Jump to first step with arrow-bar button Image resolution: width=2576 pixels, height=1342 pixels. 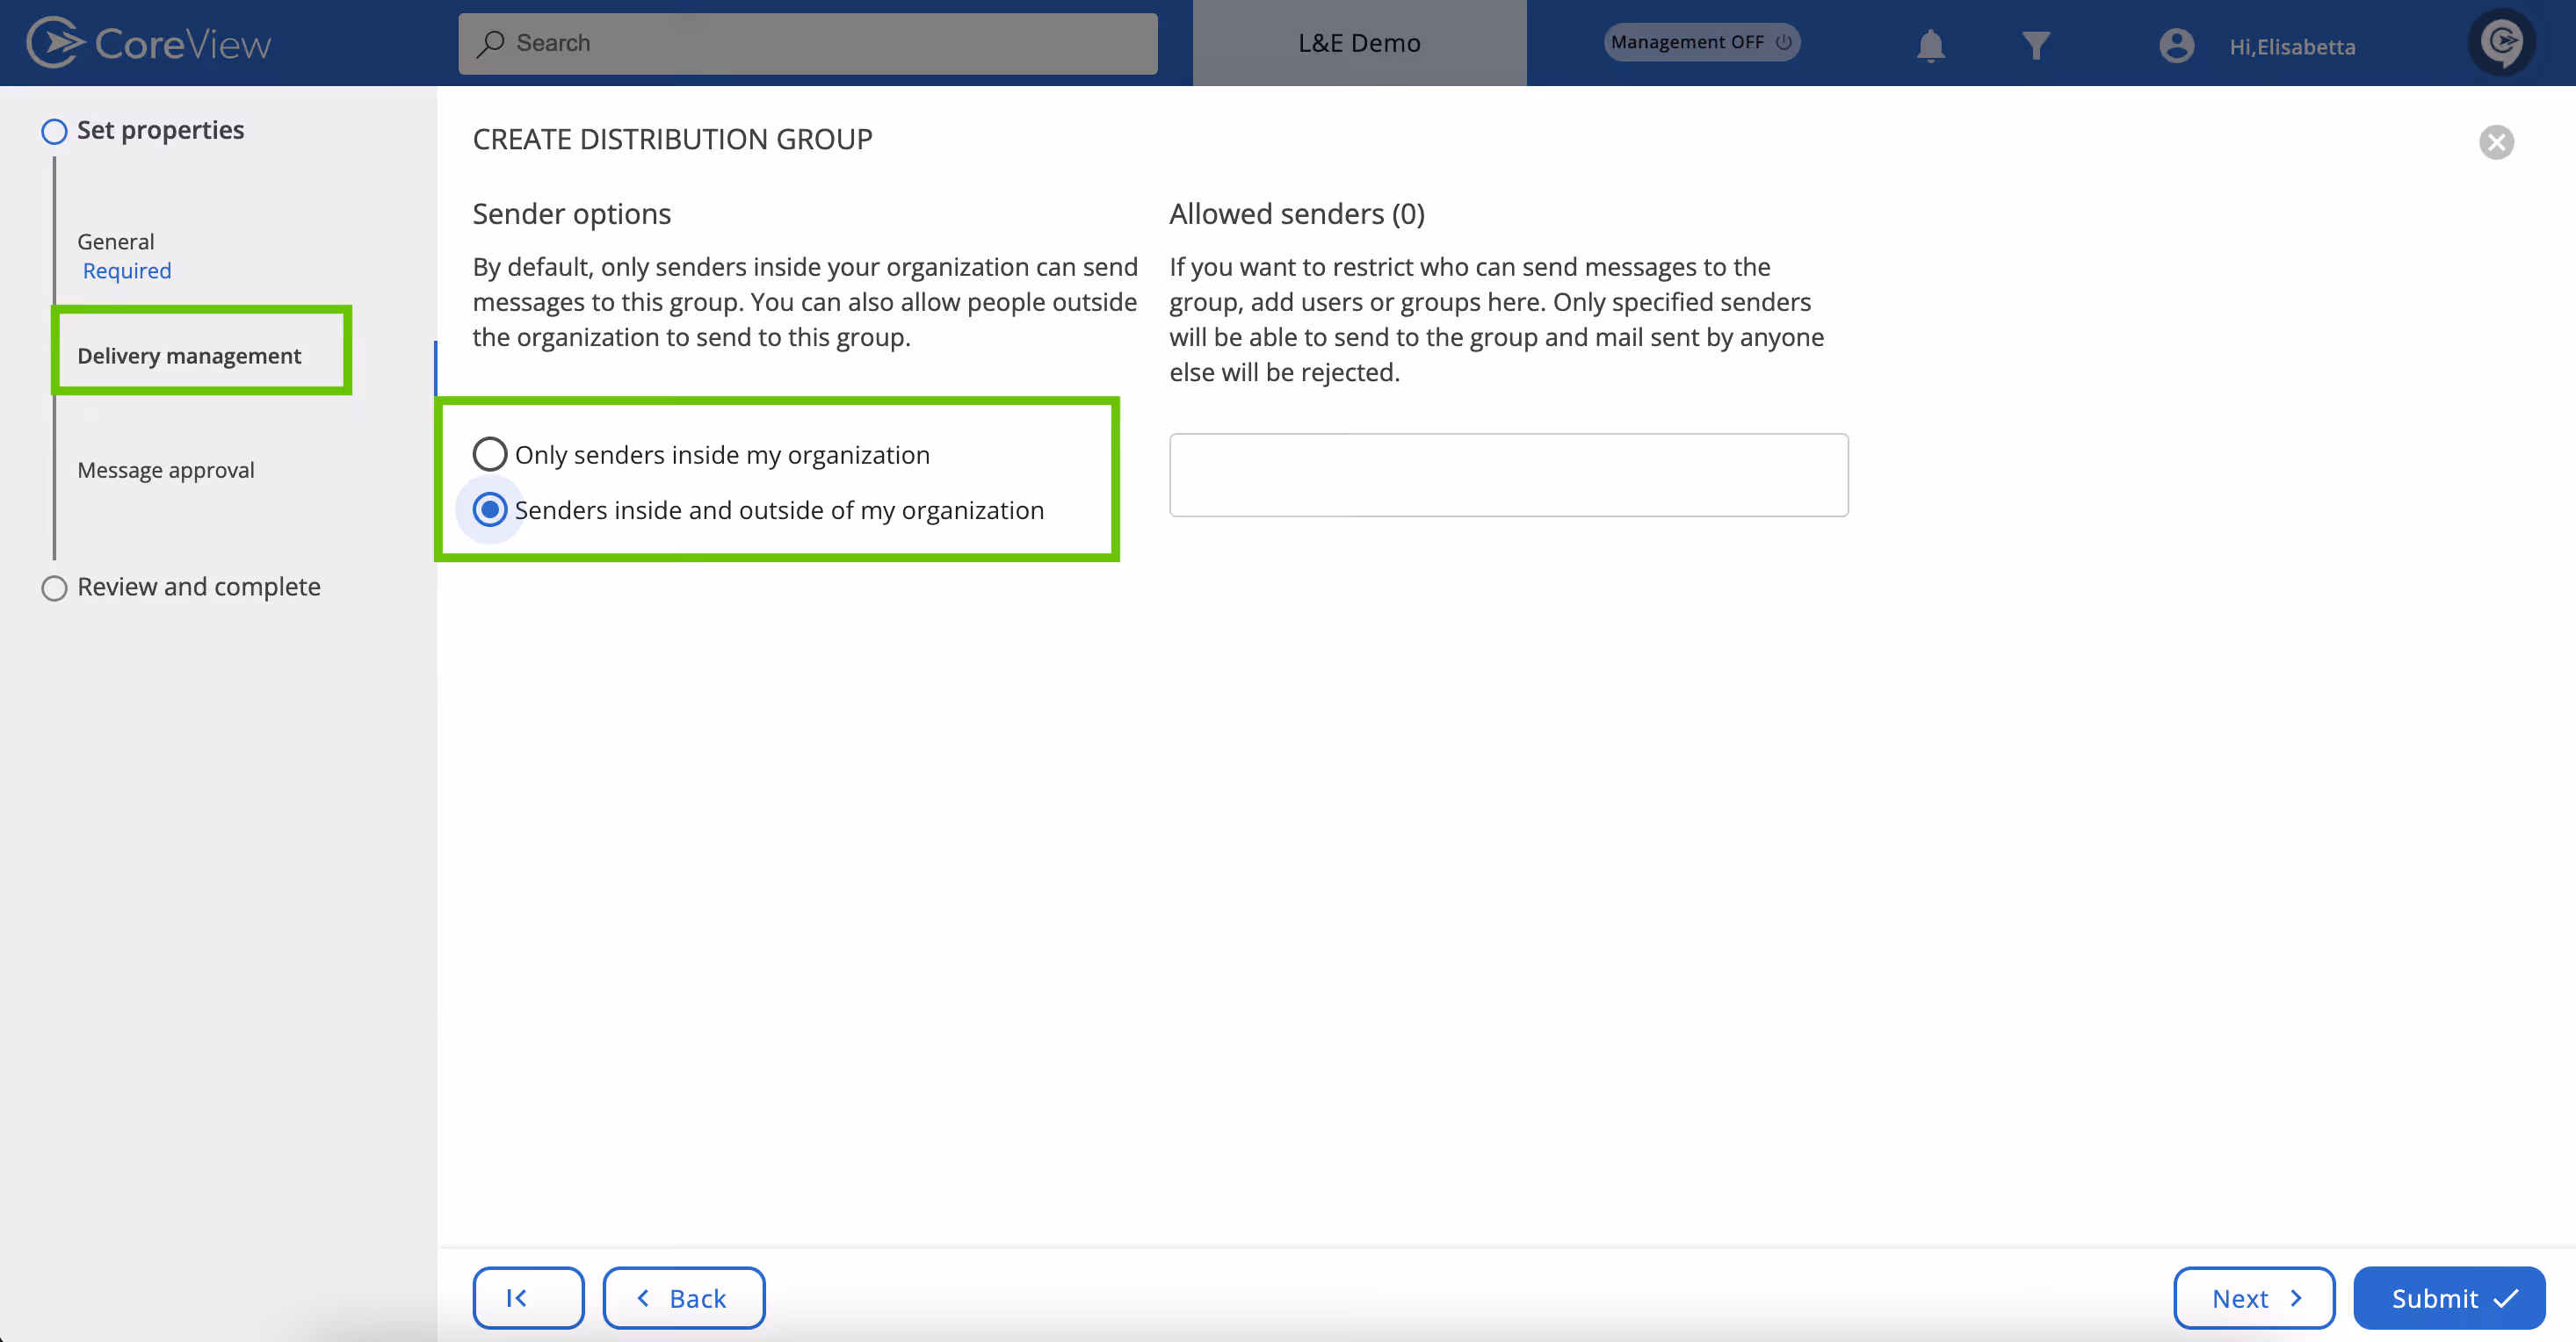coord(528,1298)
